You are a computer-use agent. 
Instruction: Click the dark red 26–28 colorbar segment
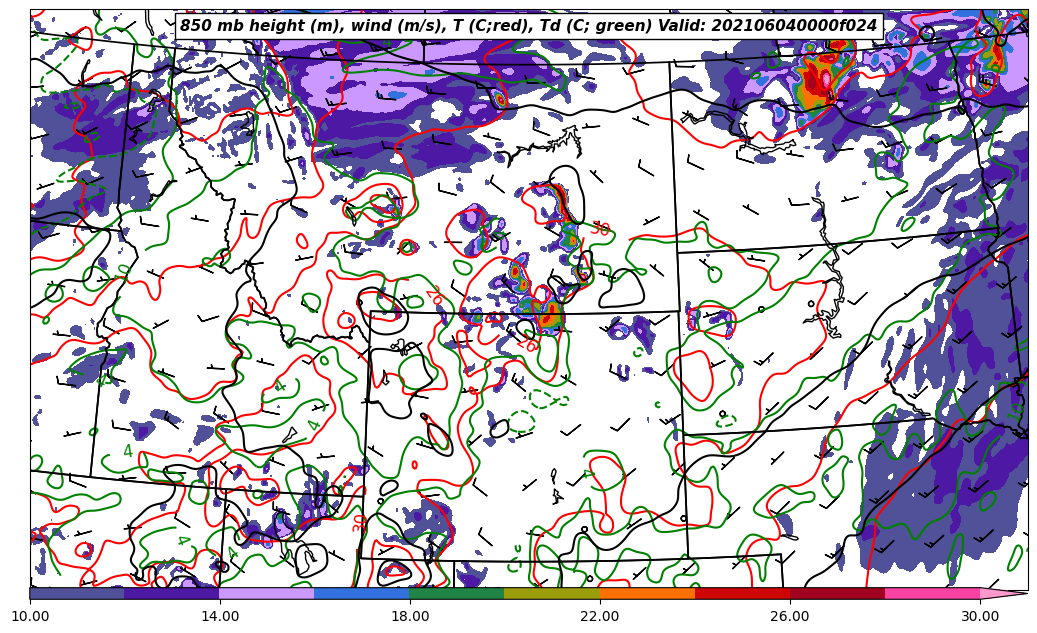(x=837, y=593)
